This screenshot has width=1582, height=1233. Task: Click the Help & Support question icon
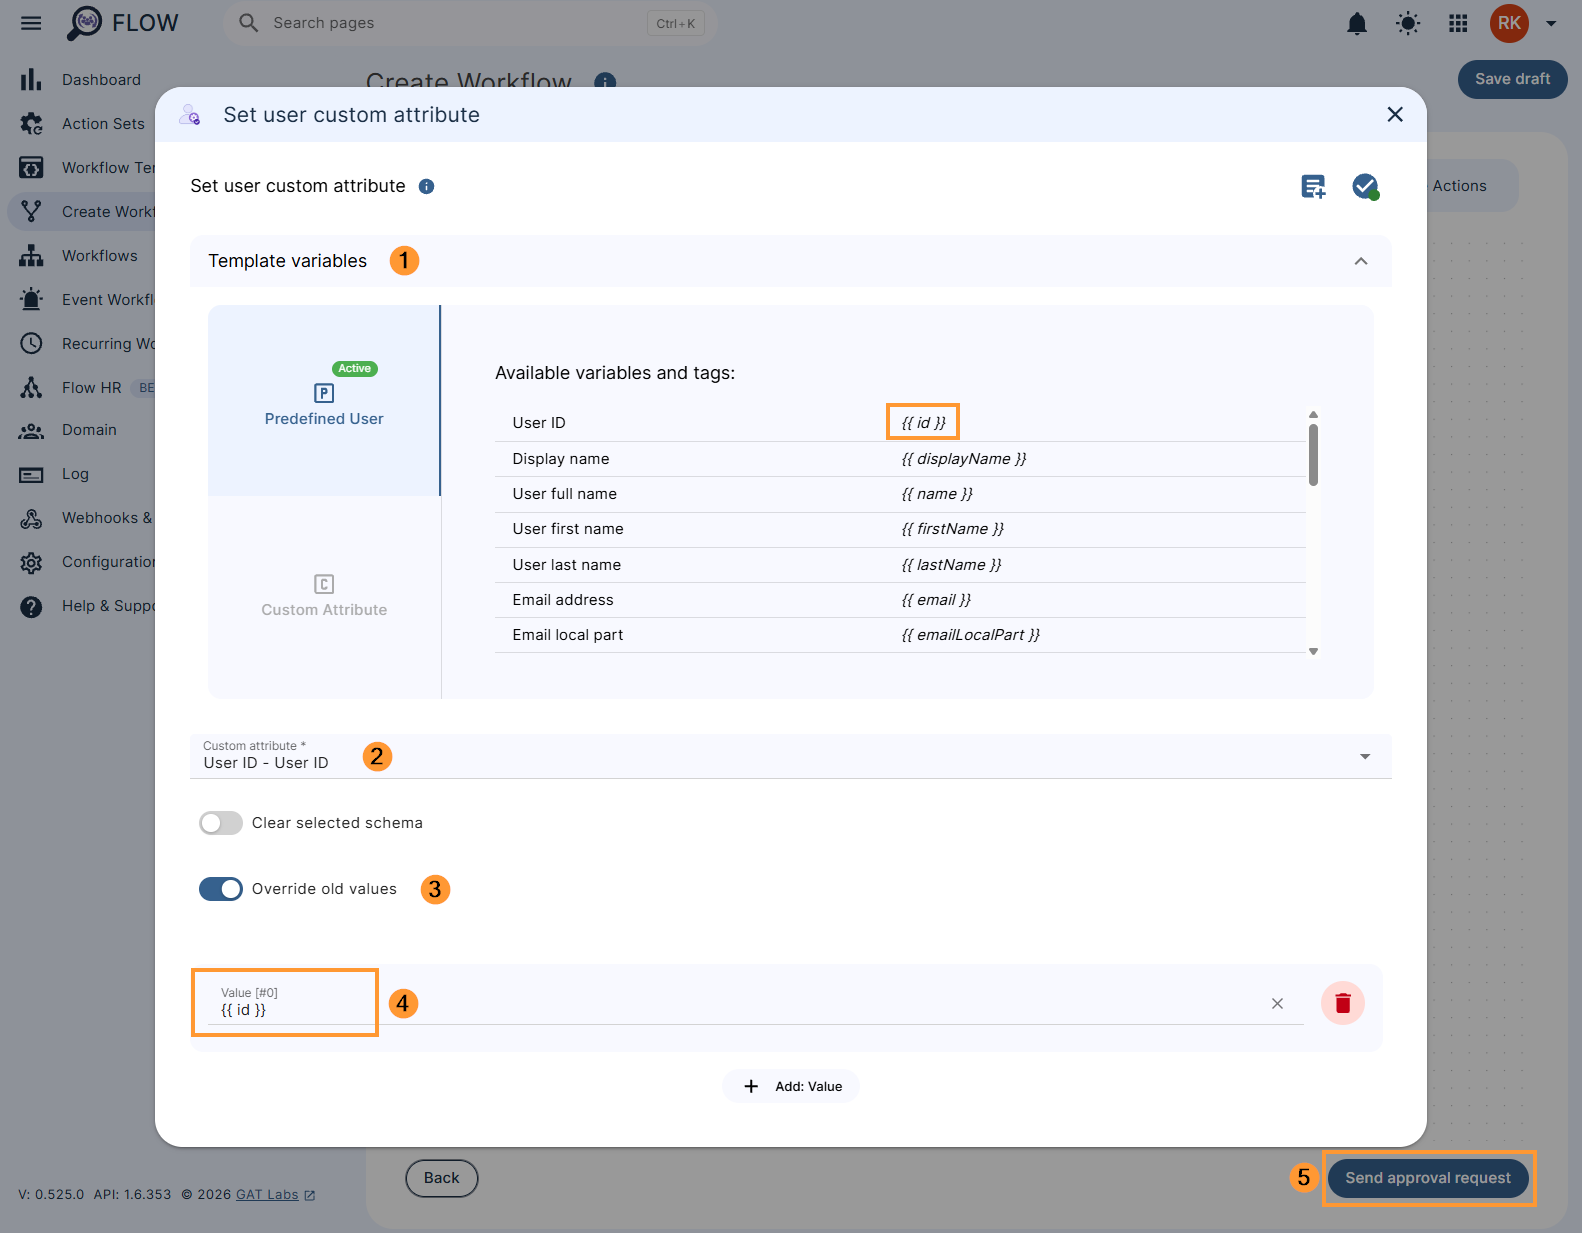31,607
